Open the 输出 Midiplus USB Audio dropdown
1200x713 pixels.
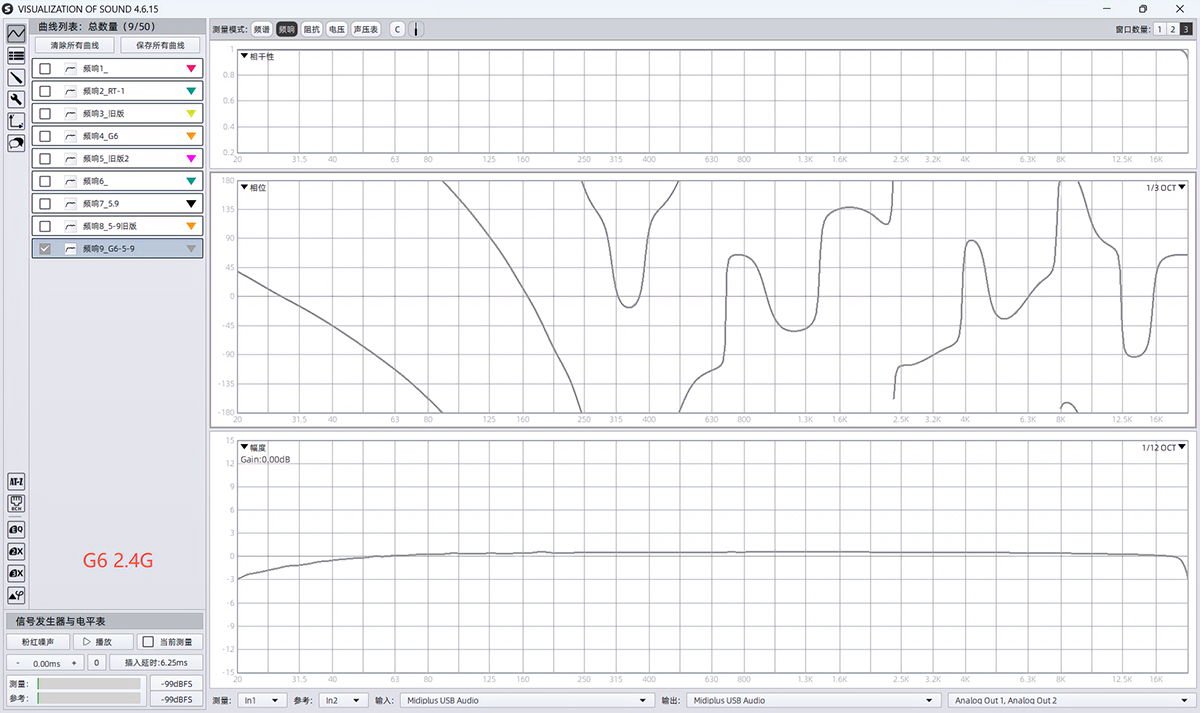point(814,701)
